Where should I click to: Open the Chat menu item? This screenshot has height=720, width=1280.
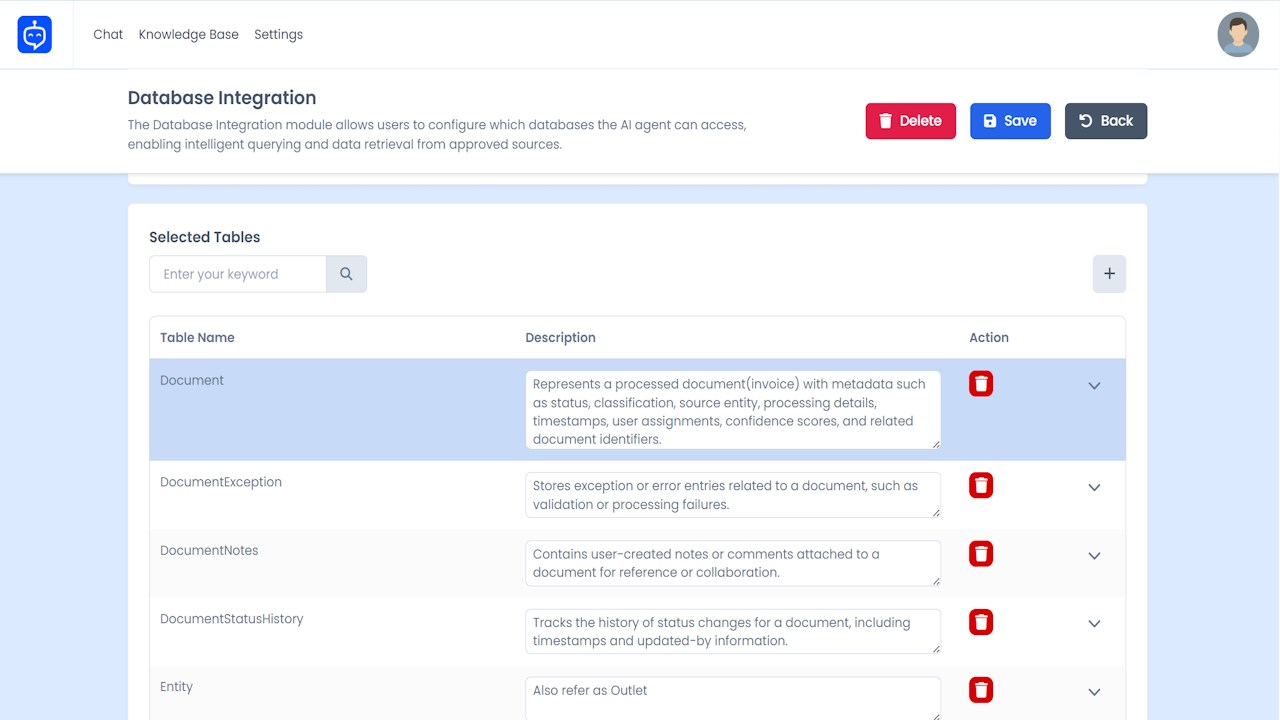click(108, 35)
